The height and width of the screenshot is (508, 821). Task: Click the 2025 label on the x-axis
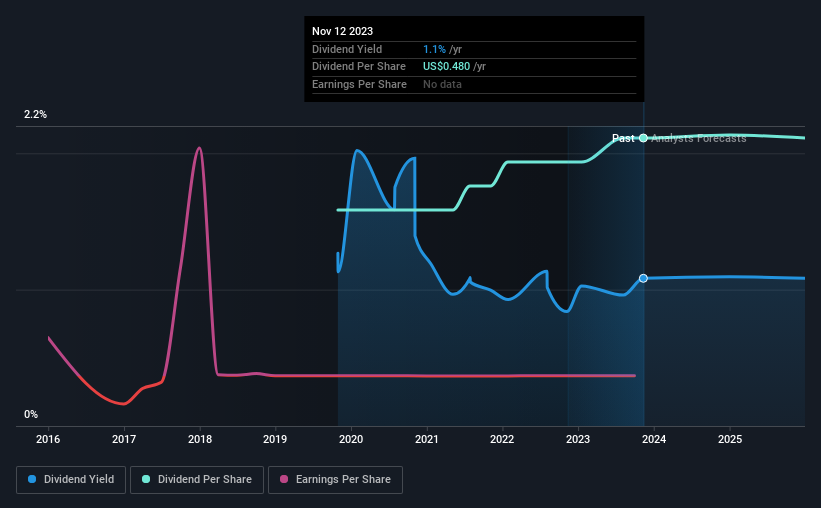[x=730, y=439]
